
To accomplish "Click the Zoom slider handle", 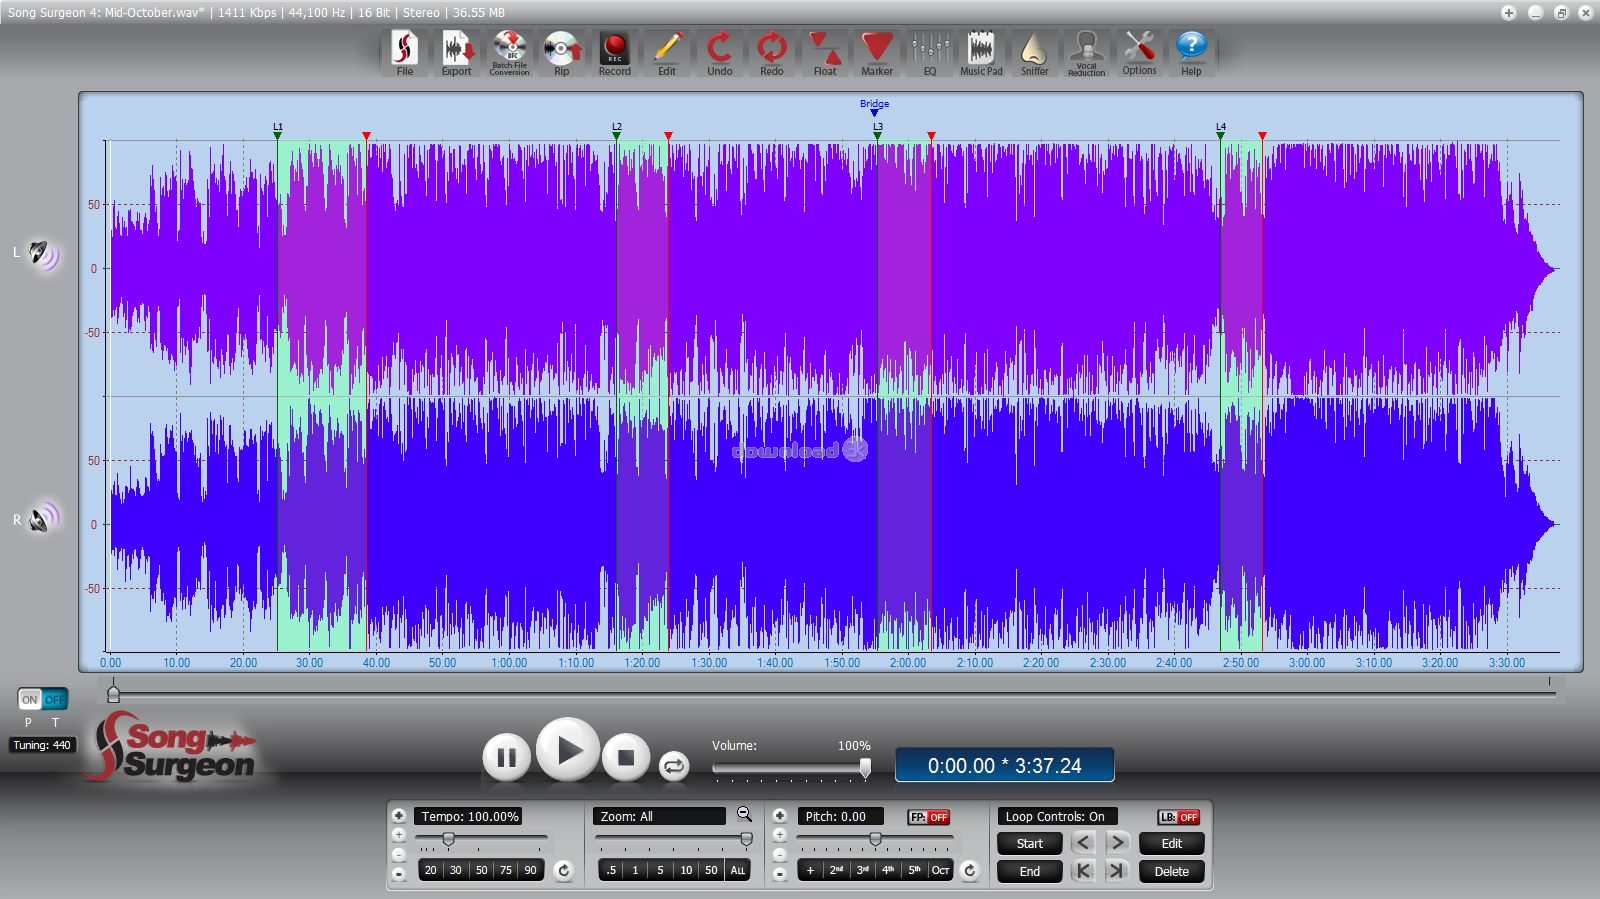I will 746,839.
